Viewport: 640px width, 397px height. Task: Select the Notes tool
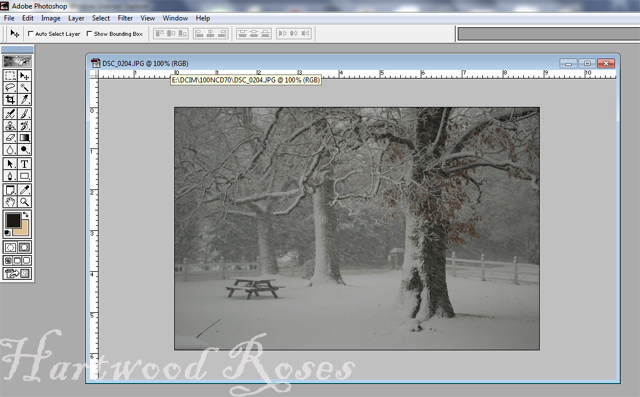pyautogui.click(x=10, y=190)
